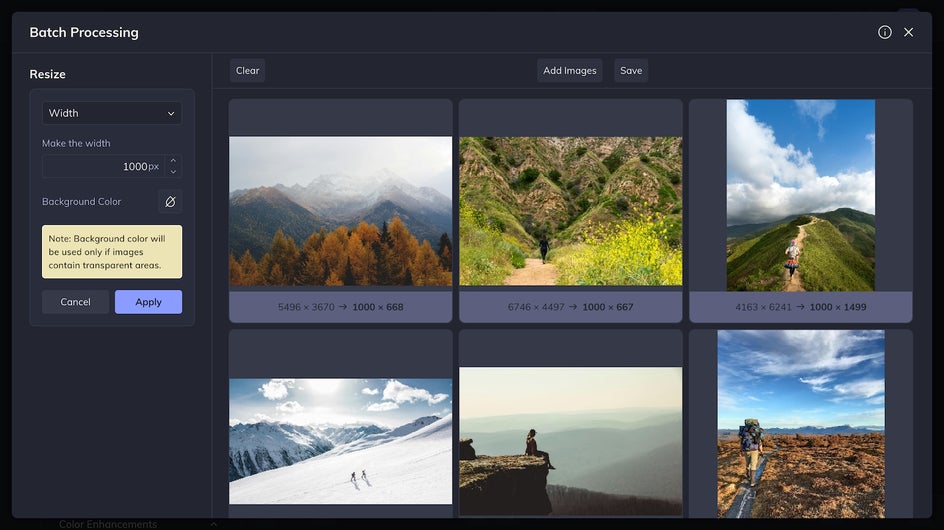Click the '4163 × 6241 → 1000 × 1499' label
Image resolution: width=944 pixels, height=530 pixels.
801,307
